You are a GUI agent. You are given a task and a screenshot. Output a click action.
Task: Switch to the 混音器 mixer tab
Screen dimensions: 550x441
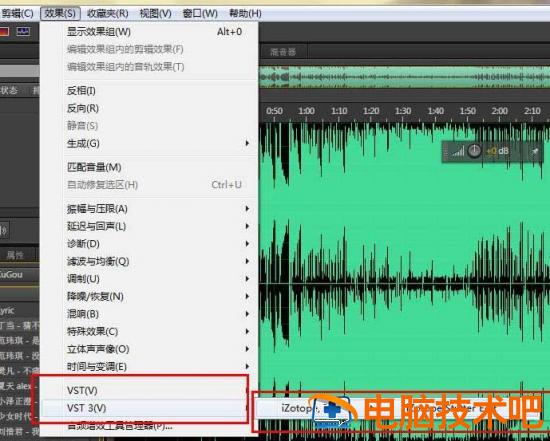pos(283,52)
